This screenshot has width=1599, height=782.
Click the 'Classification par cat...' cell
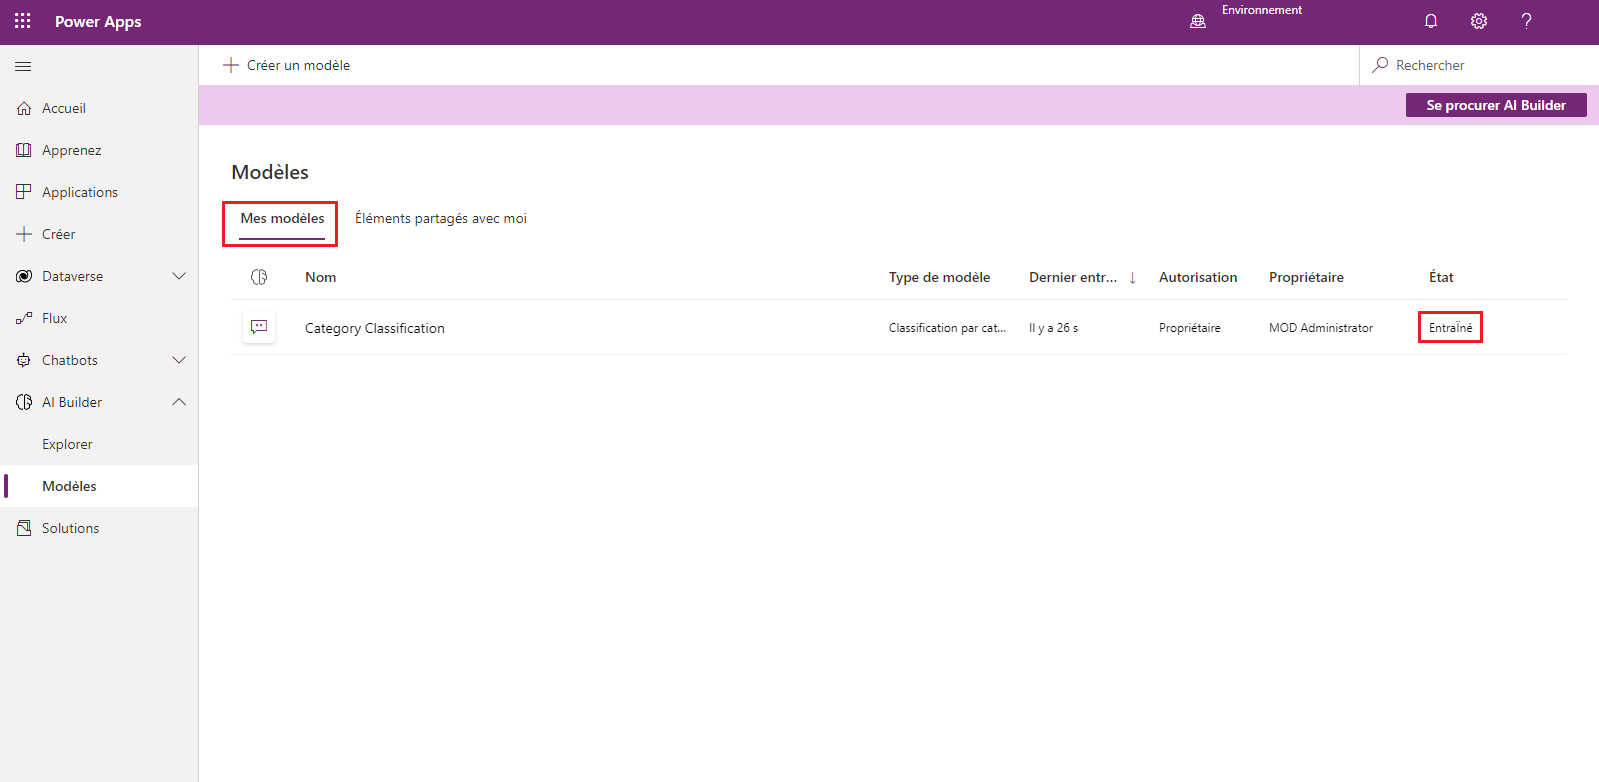[x=947, y=328]
